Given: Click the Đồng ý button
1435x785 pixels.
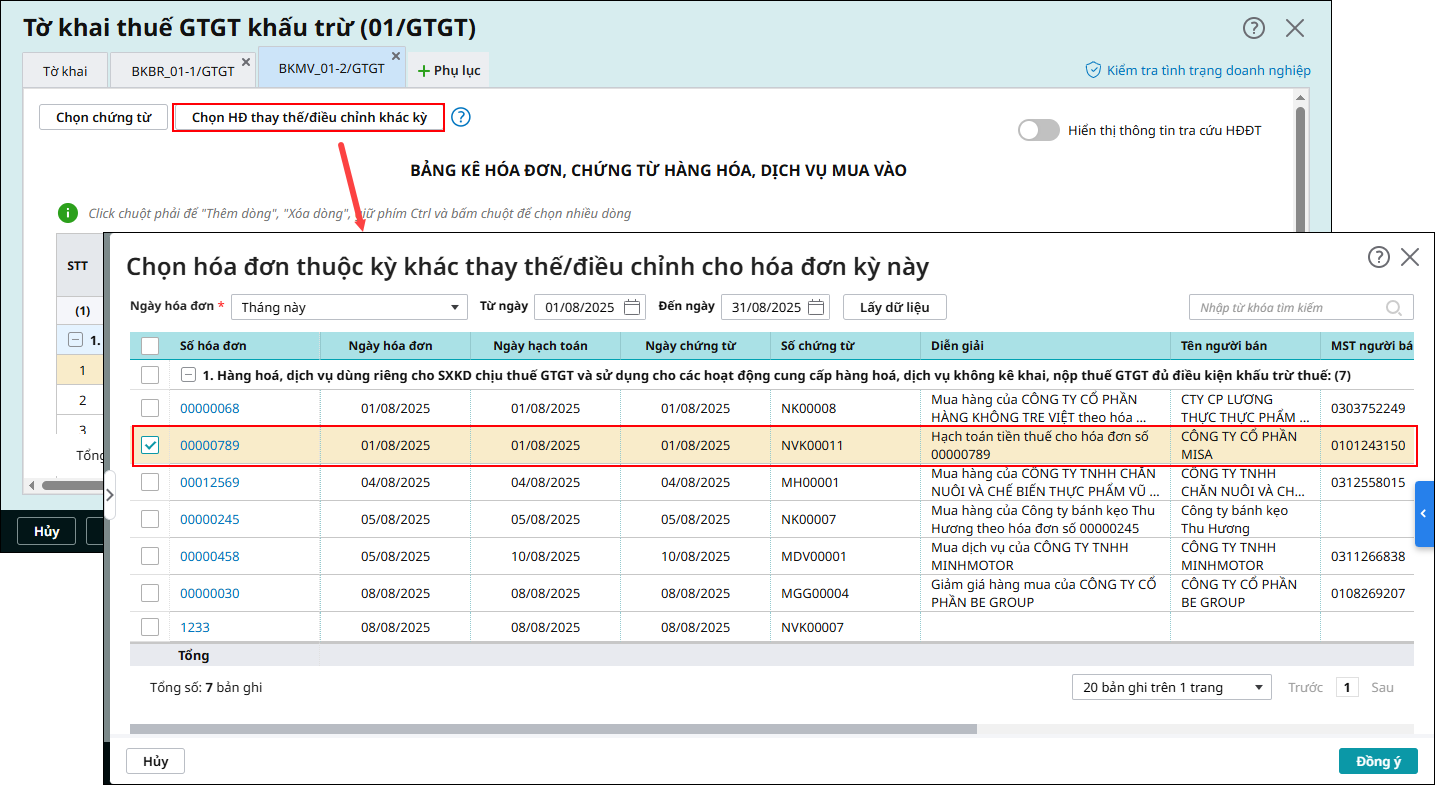Looking at the screenshot, I should point(1377,761).
